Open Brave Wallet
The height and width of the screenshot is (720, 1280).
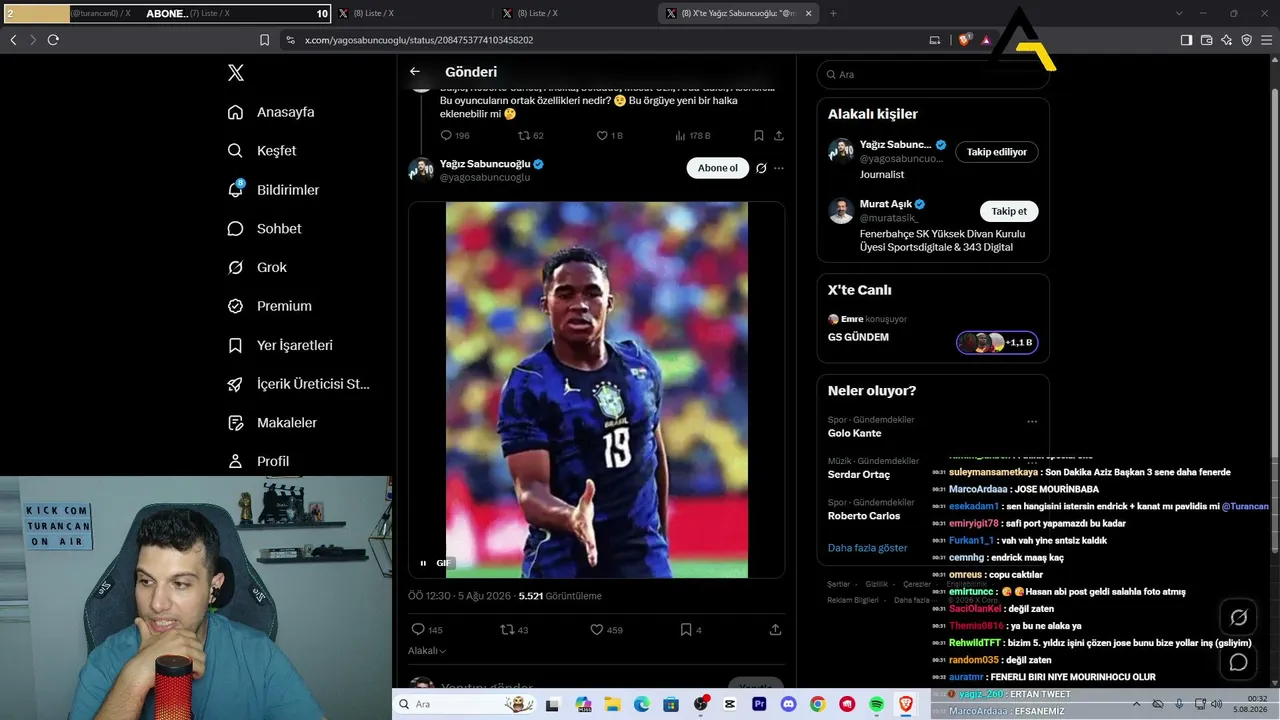(1207, 40)
